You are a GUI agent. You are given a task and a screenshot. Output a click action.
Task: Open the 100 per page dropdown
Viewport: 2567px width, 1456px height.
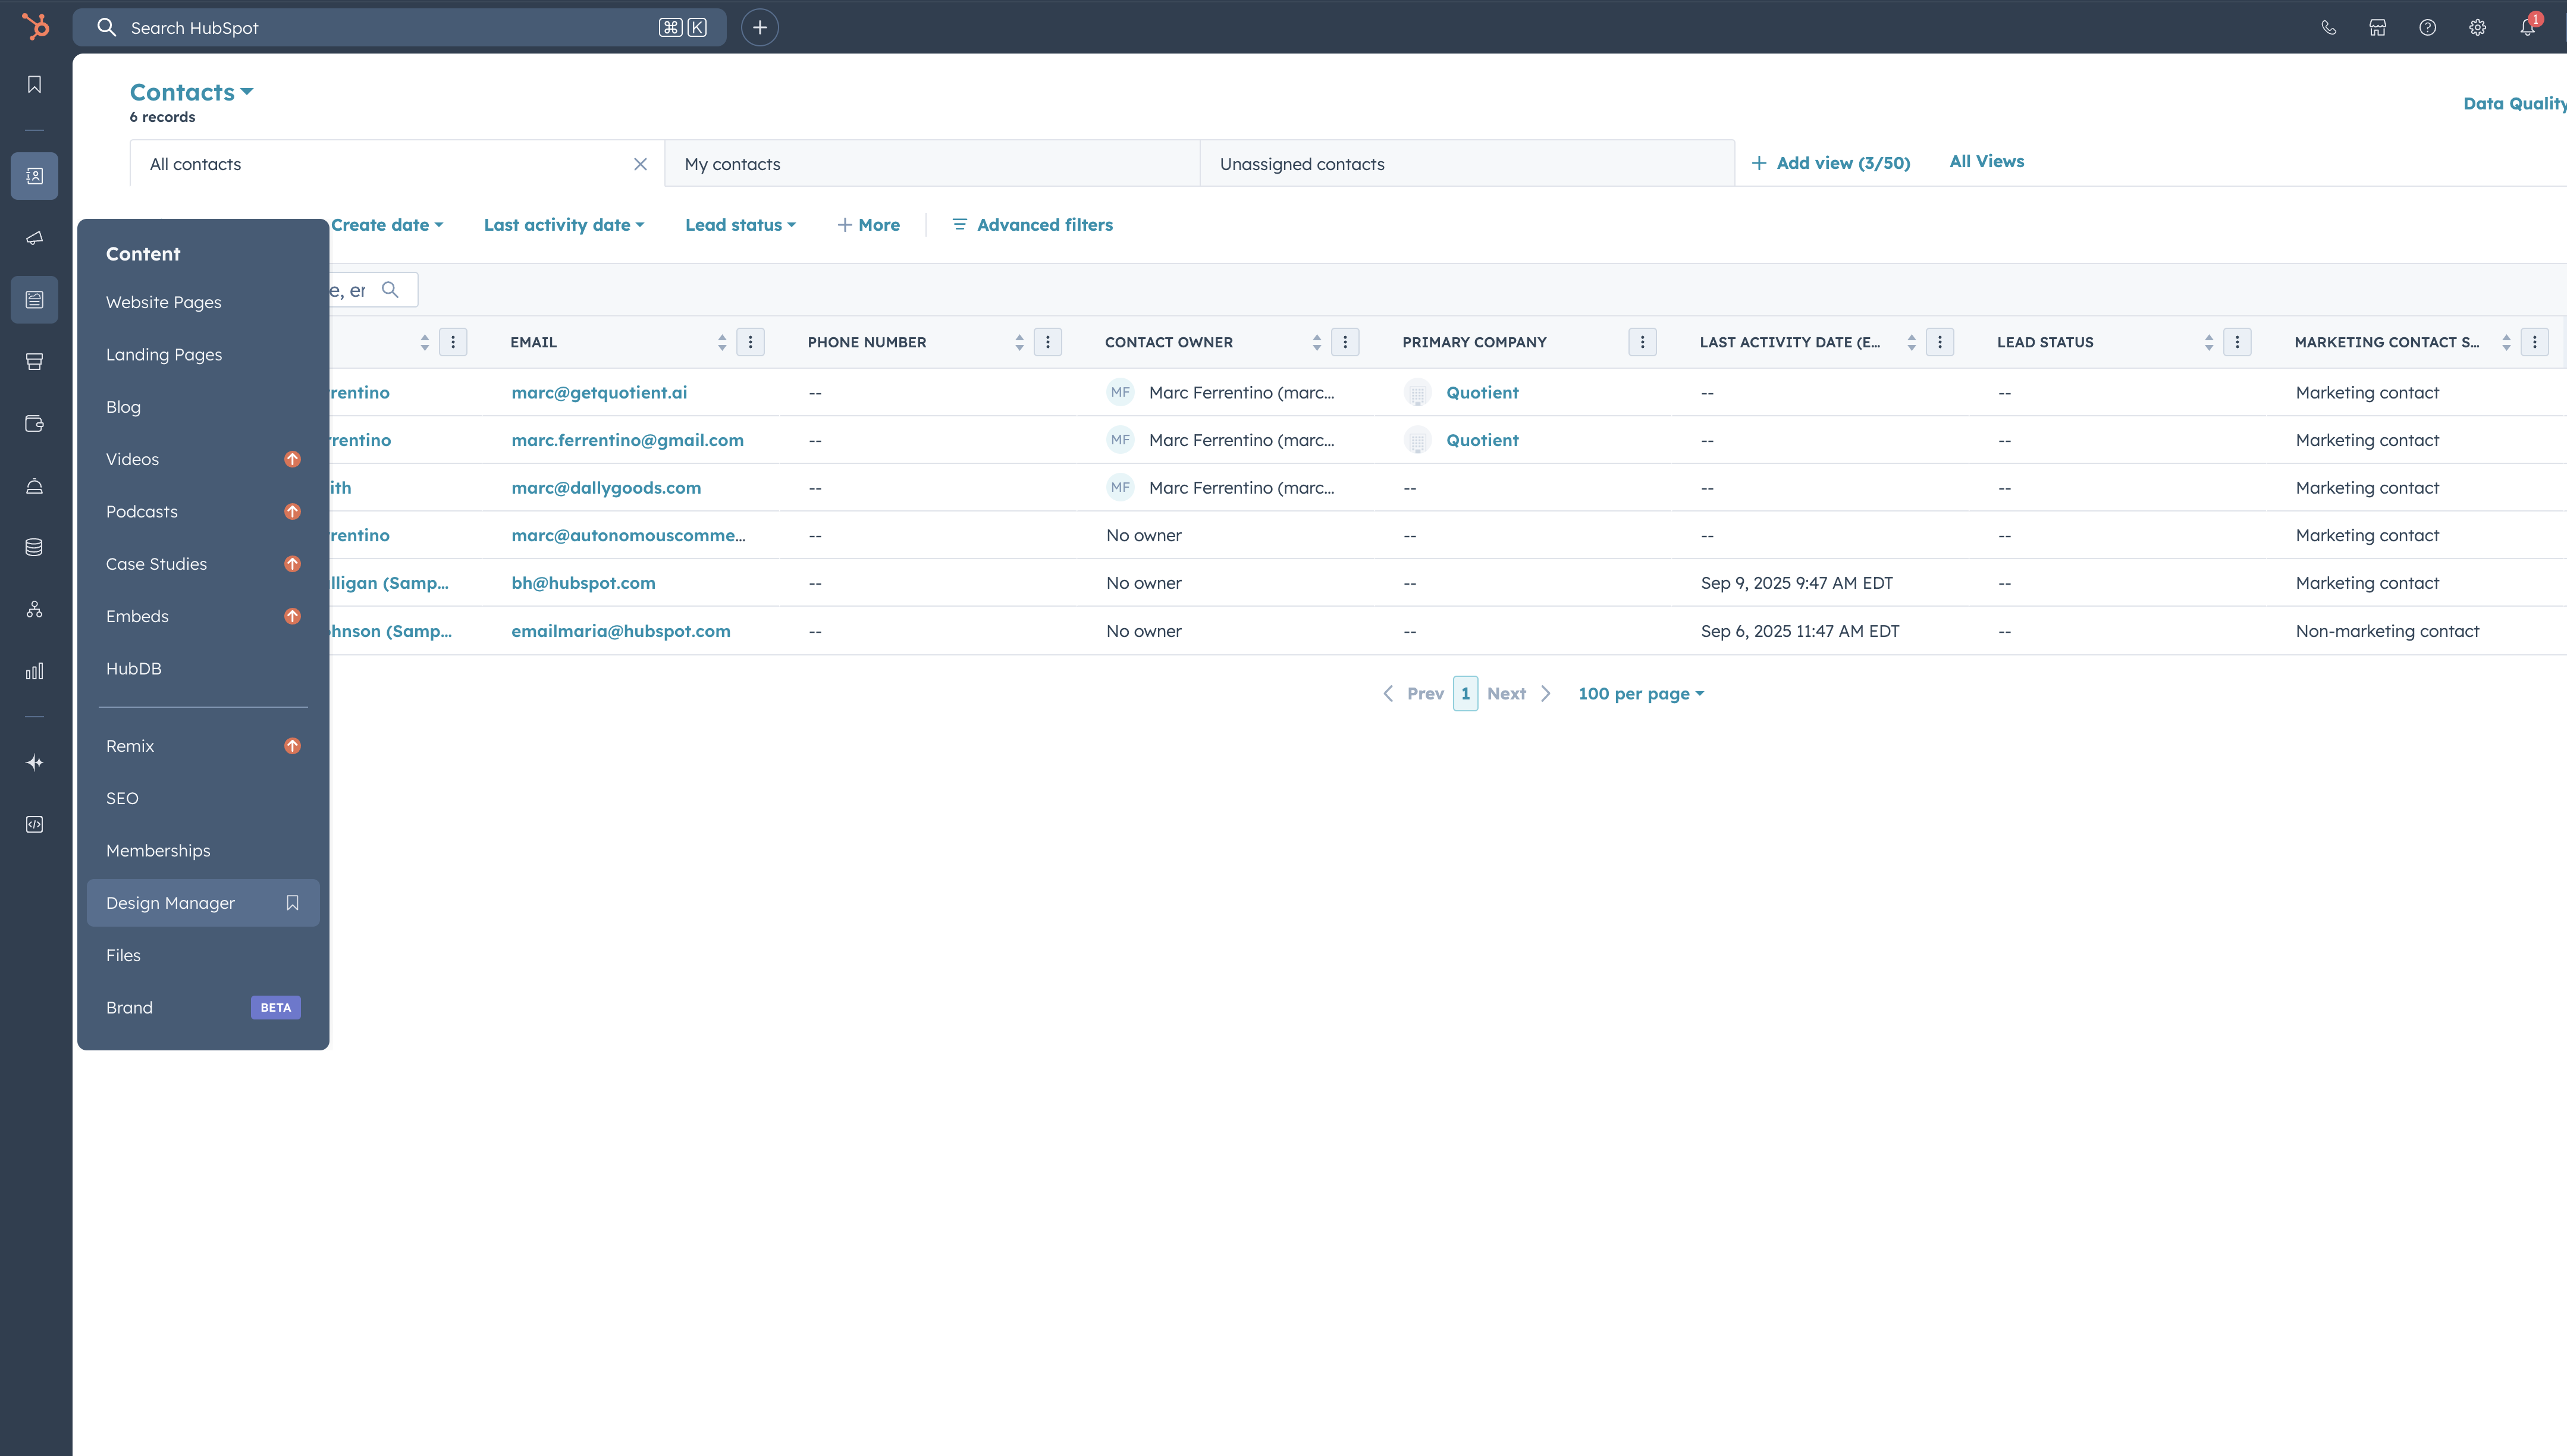(1639, 693)
